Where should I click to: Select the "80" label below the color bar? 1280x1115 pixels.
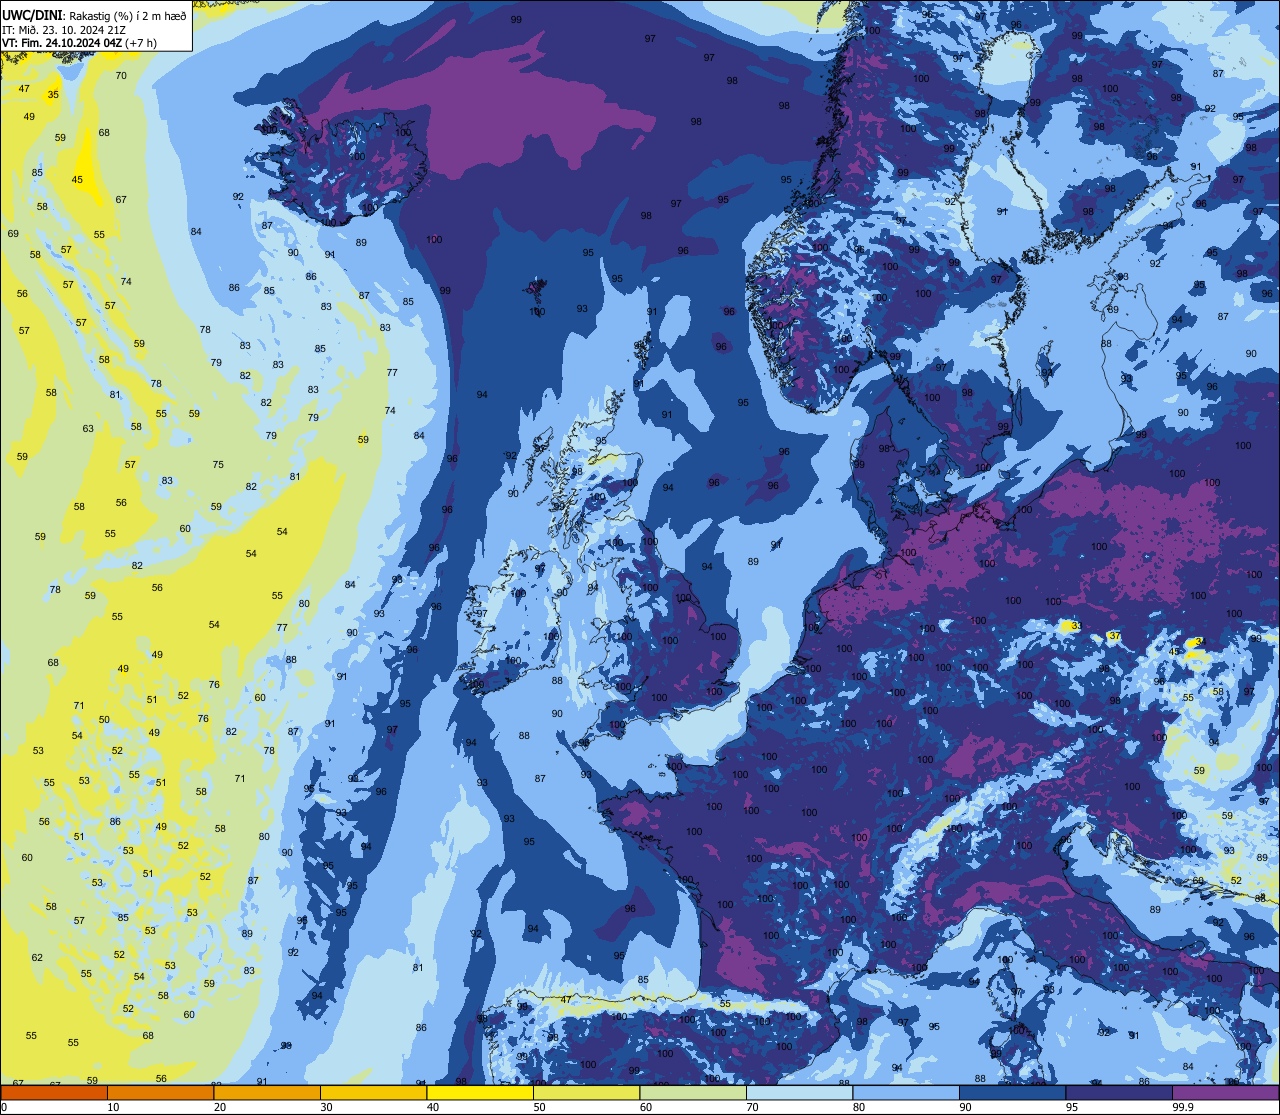coord(859,1107)
